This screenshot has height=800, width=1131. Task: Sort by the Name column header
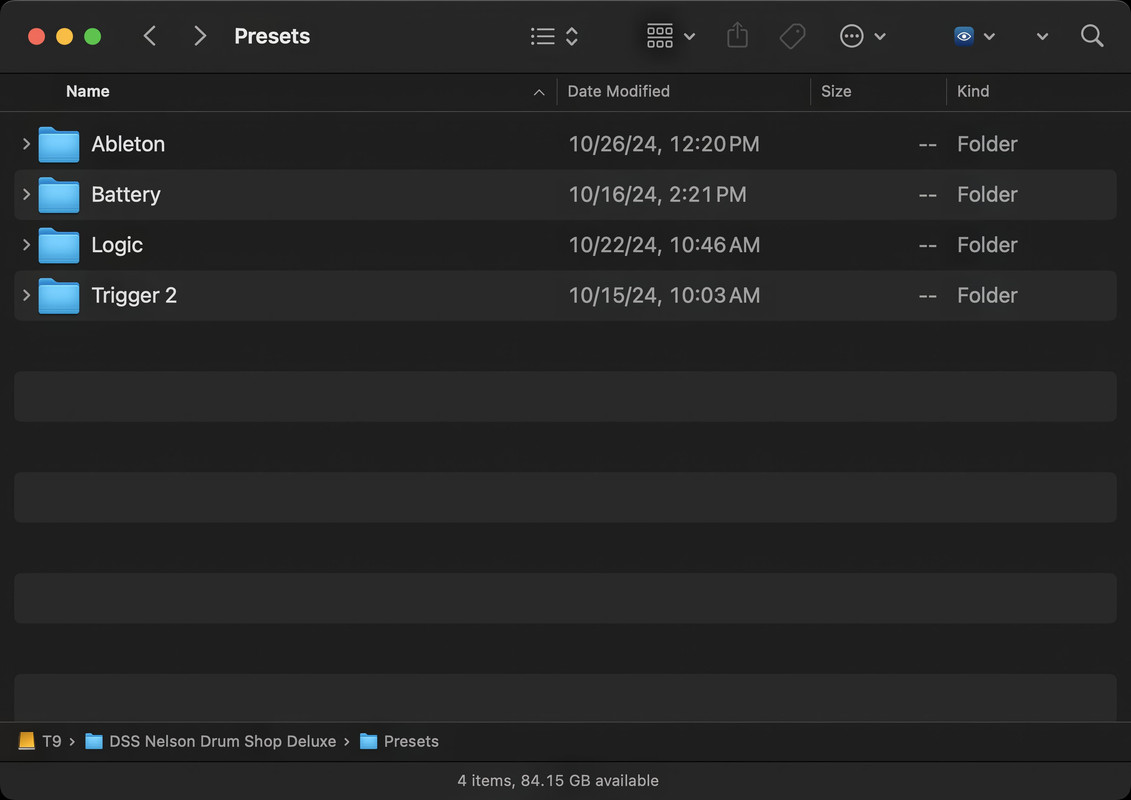click(x=87, y=91)
